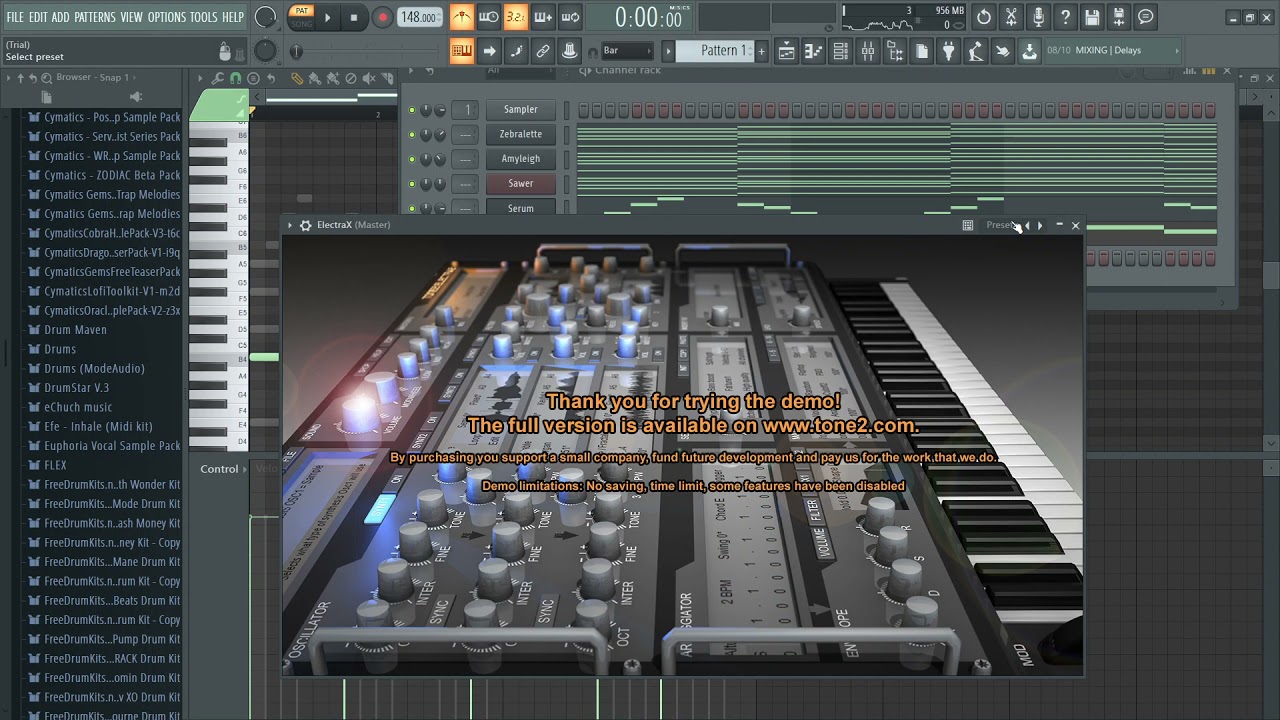Open touch controller hand icon
1280x720 pixels.
1002,51
